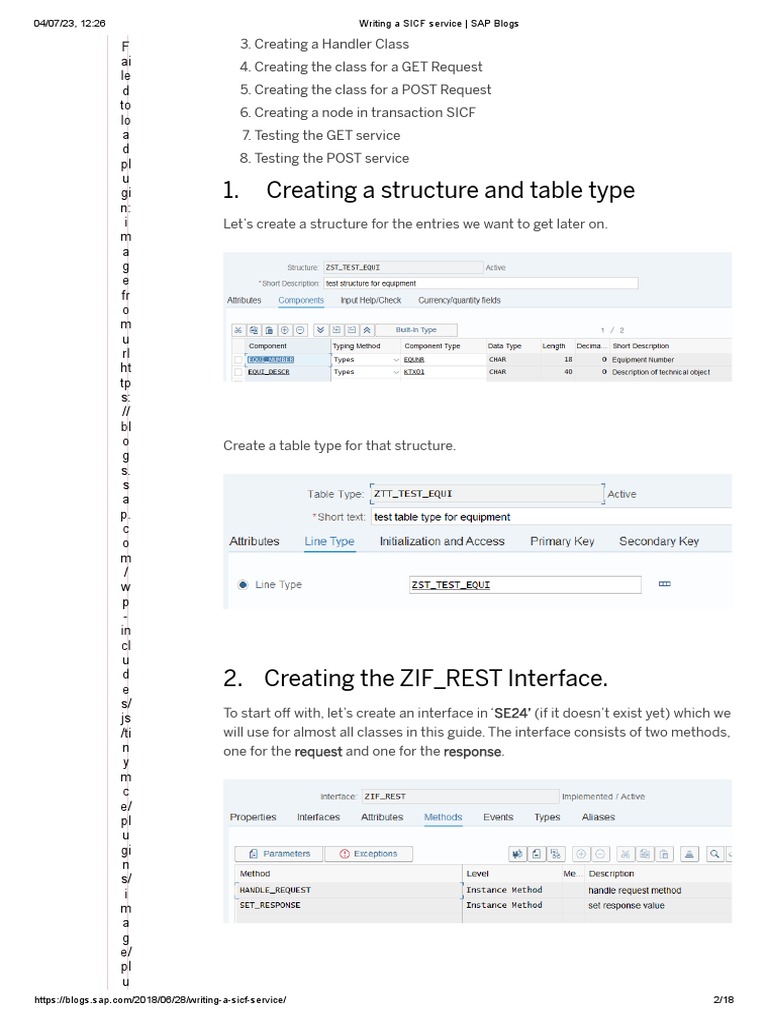
Task: Click delete row minus icon in Components toolbar
Action: (x=301, y=329)
